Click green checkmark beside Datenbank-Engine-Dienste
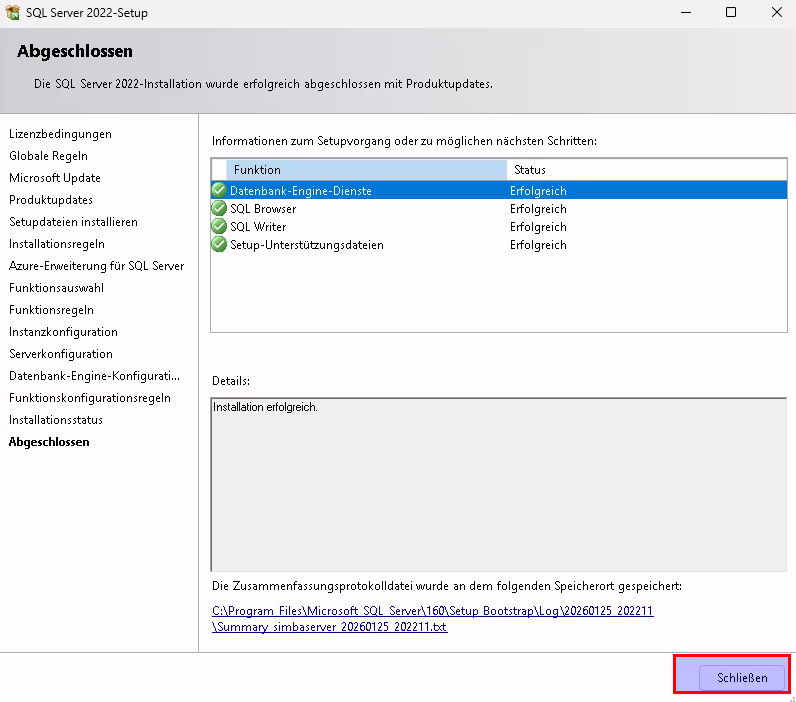The width and height of the screenshot is (796, 702). 219,190
